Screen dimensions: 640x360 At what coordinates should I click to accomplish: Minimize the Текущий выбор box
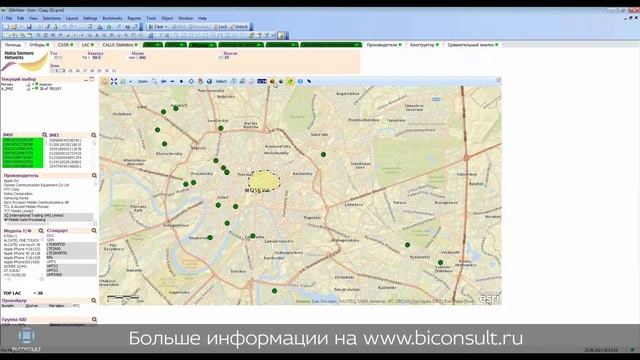[86, 79]
